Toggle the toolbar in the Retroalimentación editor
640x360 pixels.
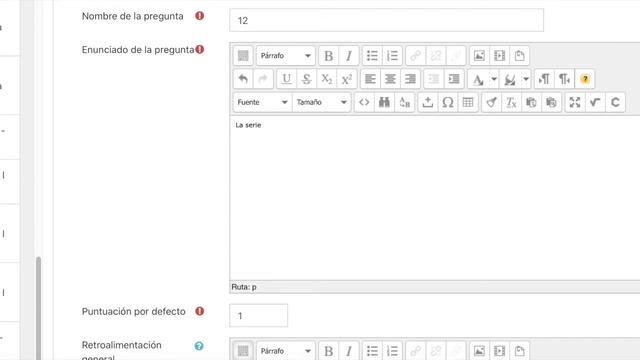[243, 351]
